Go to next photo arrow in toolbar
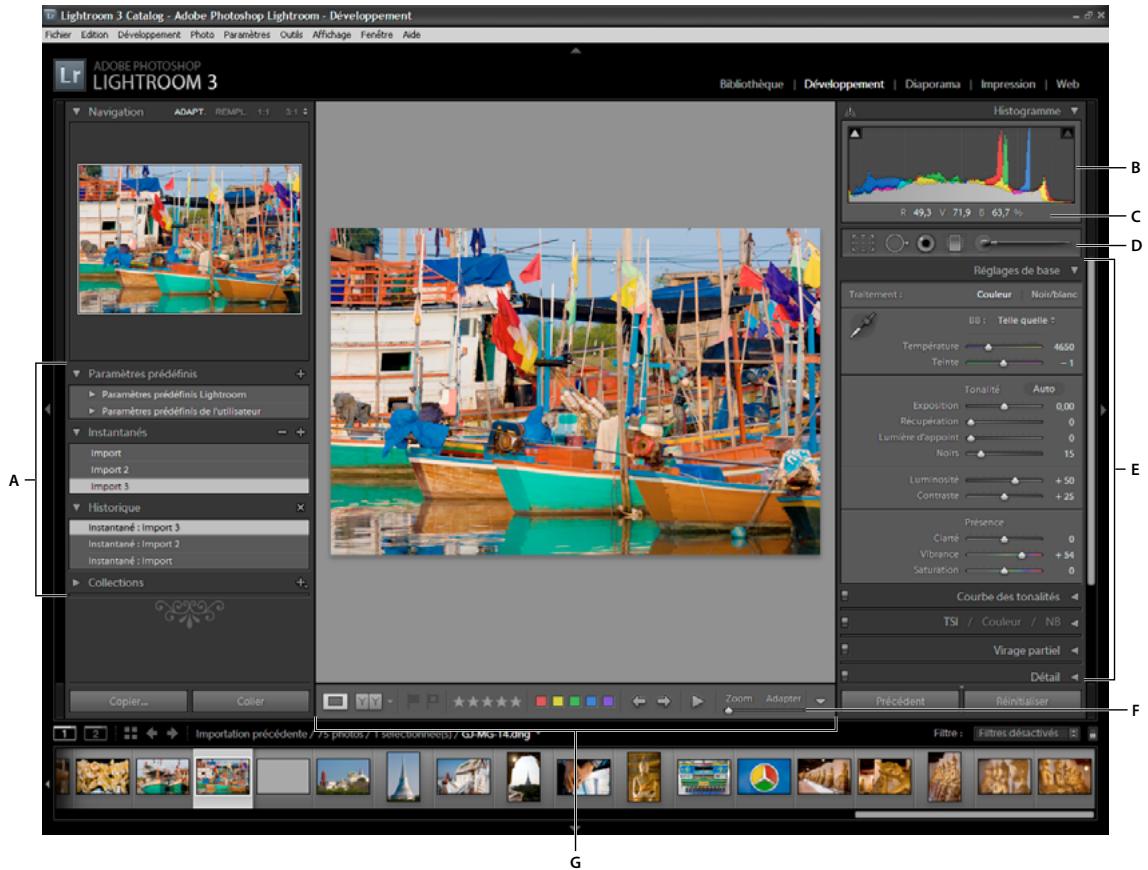This screenshot has height=870, width=1148. pos(664,702)
